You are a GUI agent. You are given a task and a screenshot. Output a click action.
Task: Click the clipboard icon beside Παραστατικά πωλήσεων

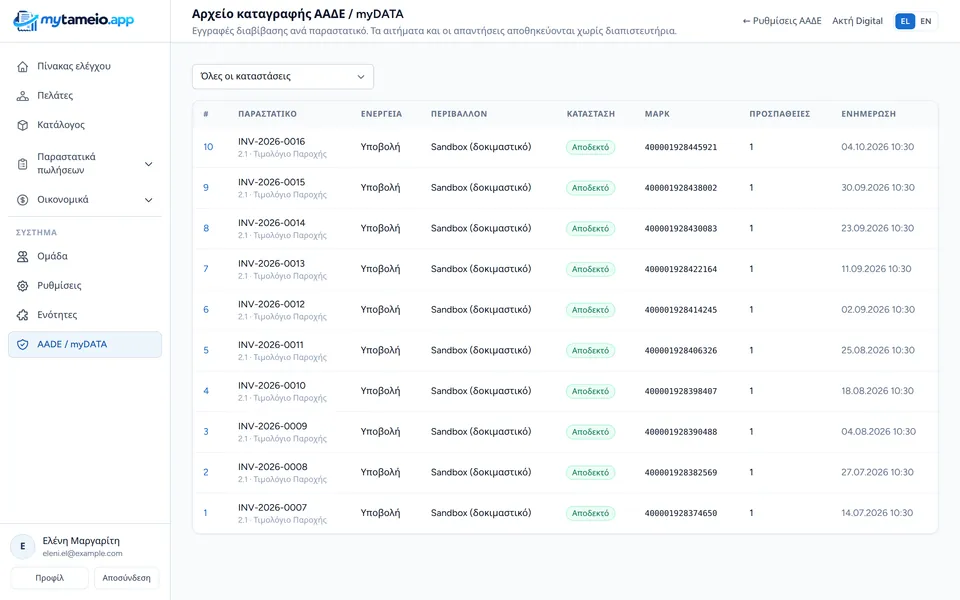coord(23,164)
